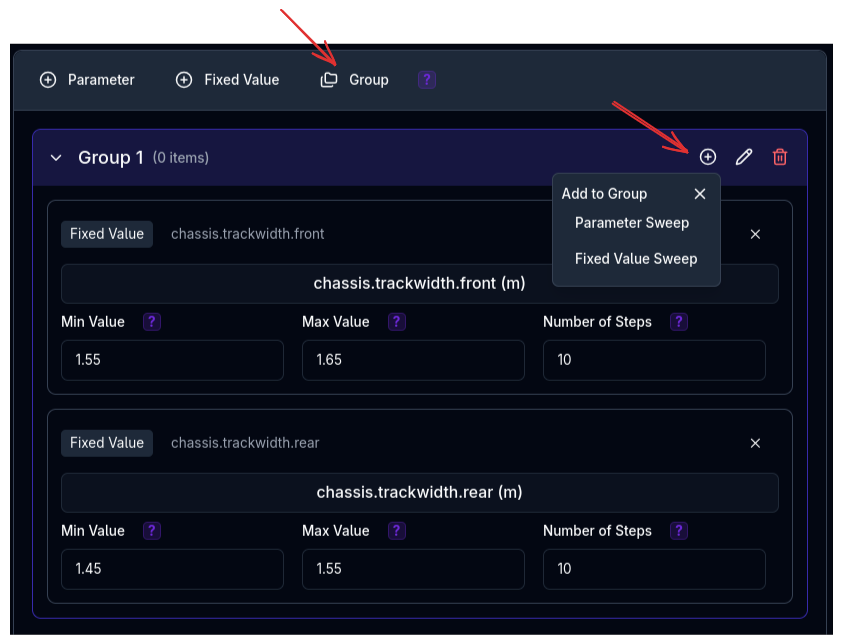Select the pencil icon to rename Group 1
Screen dimensions: 843x644
[x=744, y=157]
